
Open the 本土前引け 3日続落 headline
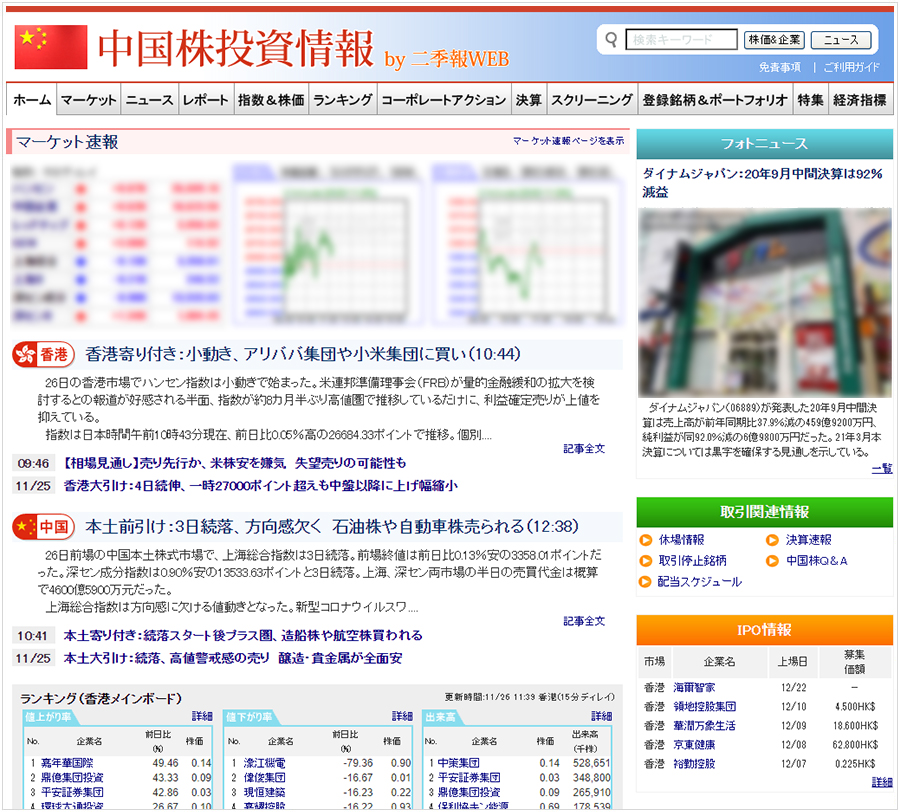pos(332,526)
